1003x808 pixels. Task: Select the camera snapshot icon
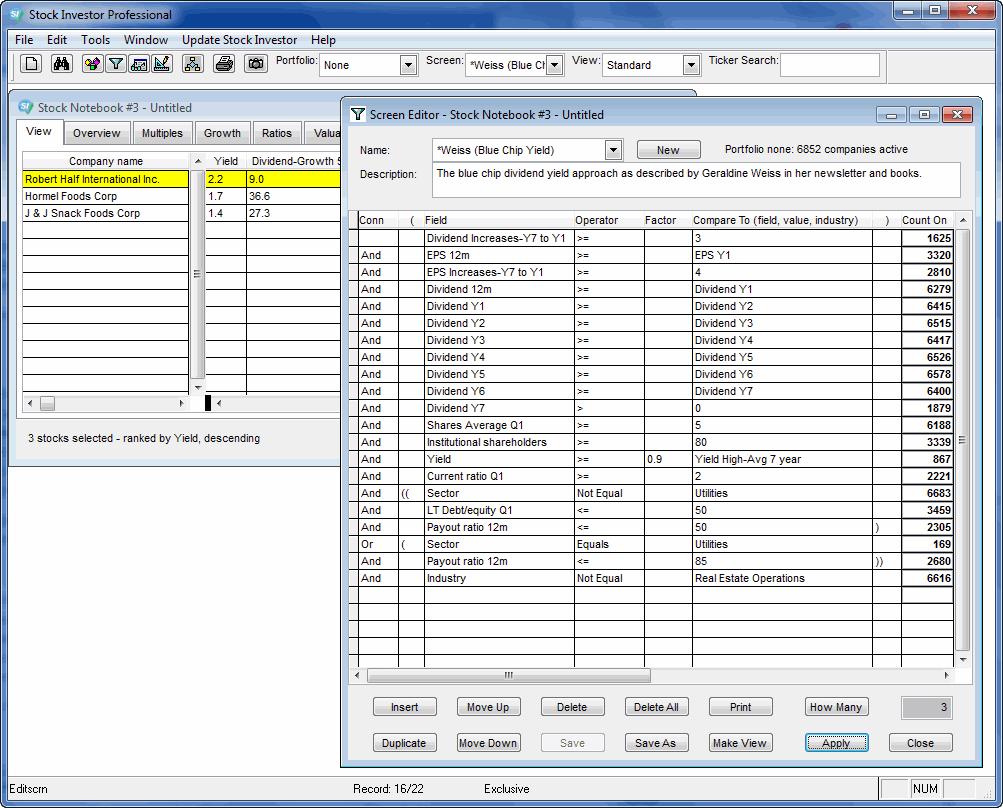(x=254, y=64)
